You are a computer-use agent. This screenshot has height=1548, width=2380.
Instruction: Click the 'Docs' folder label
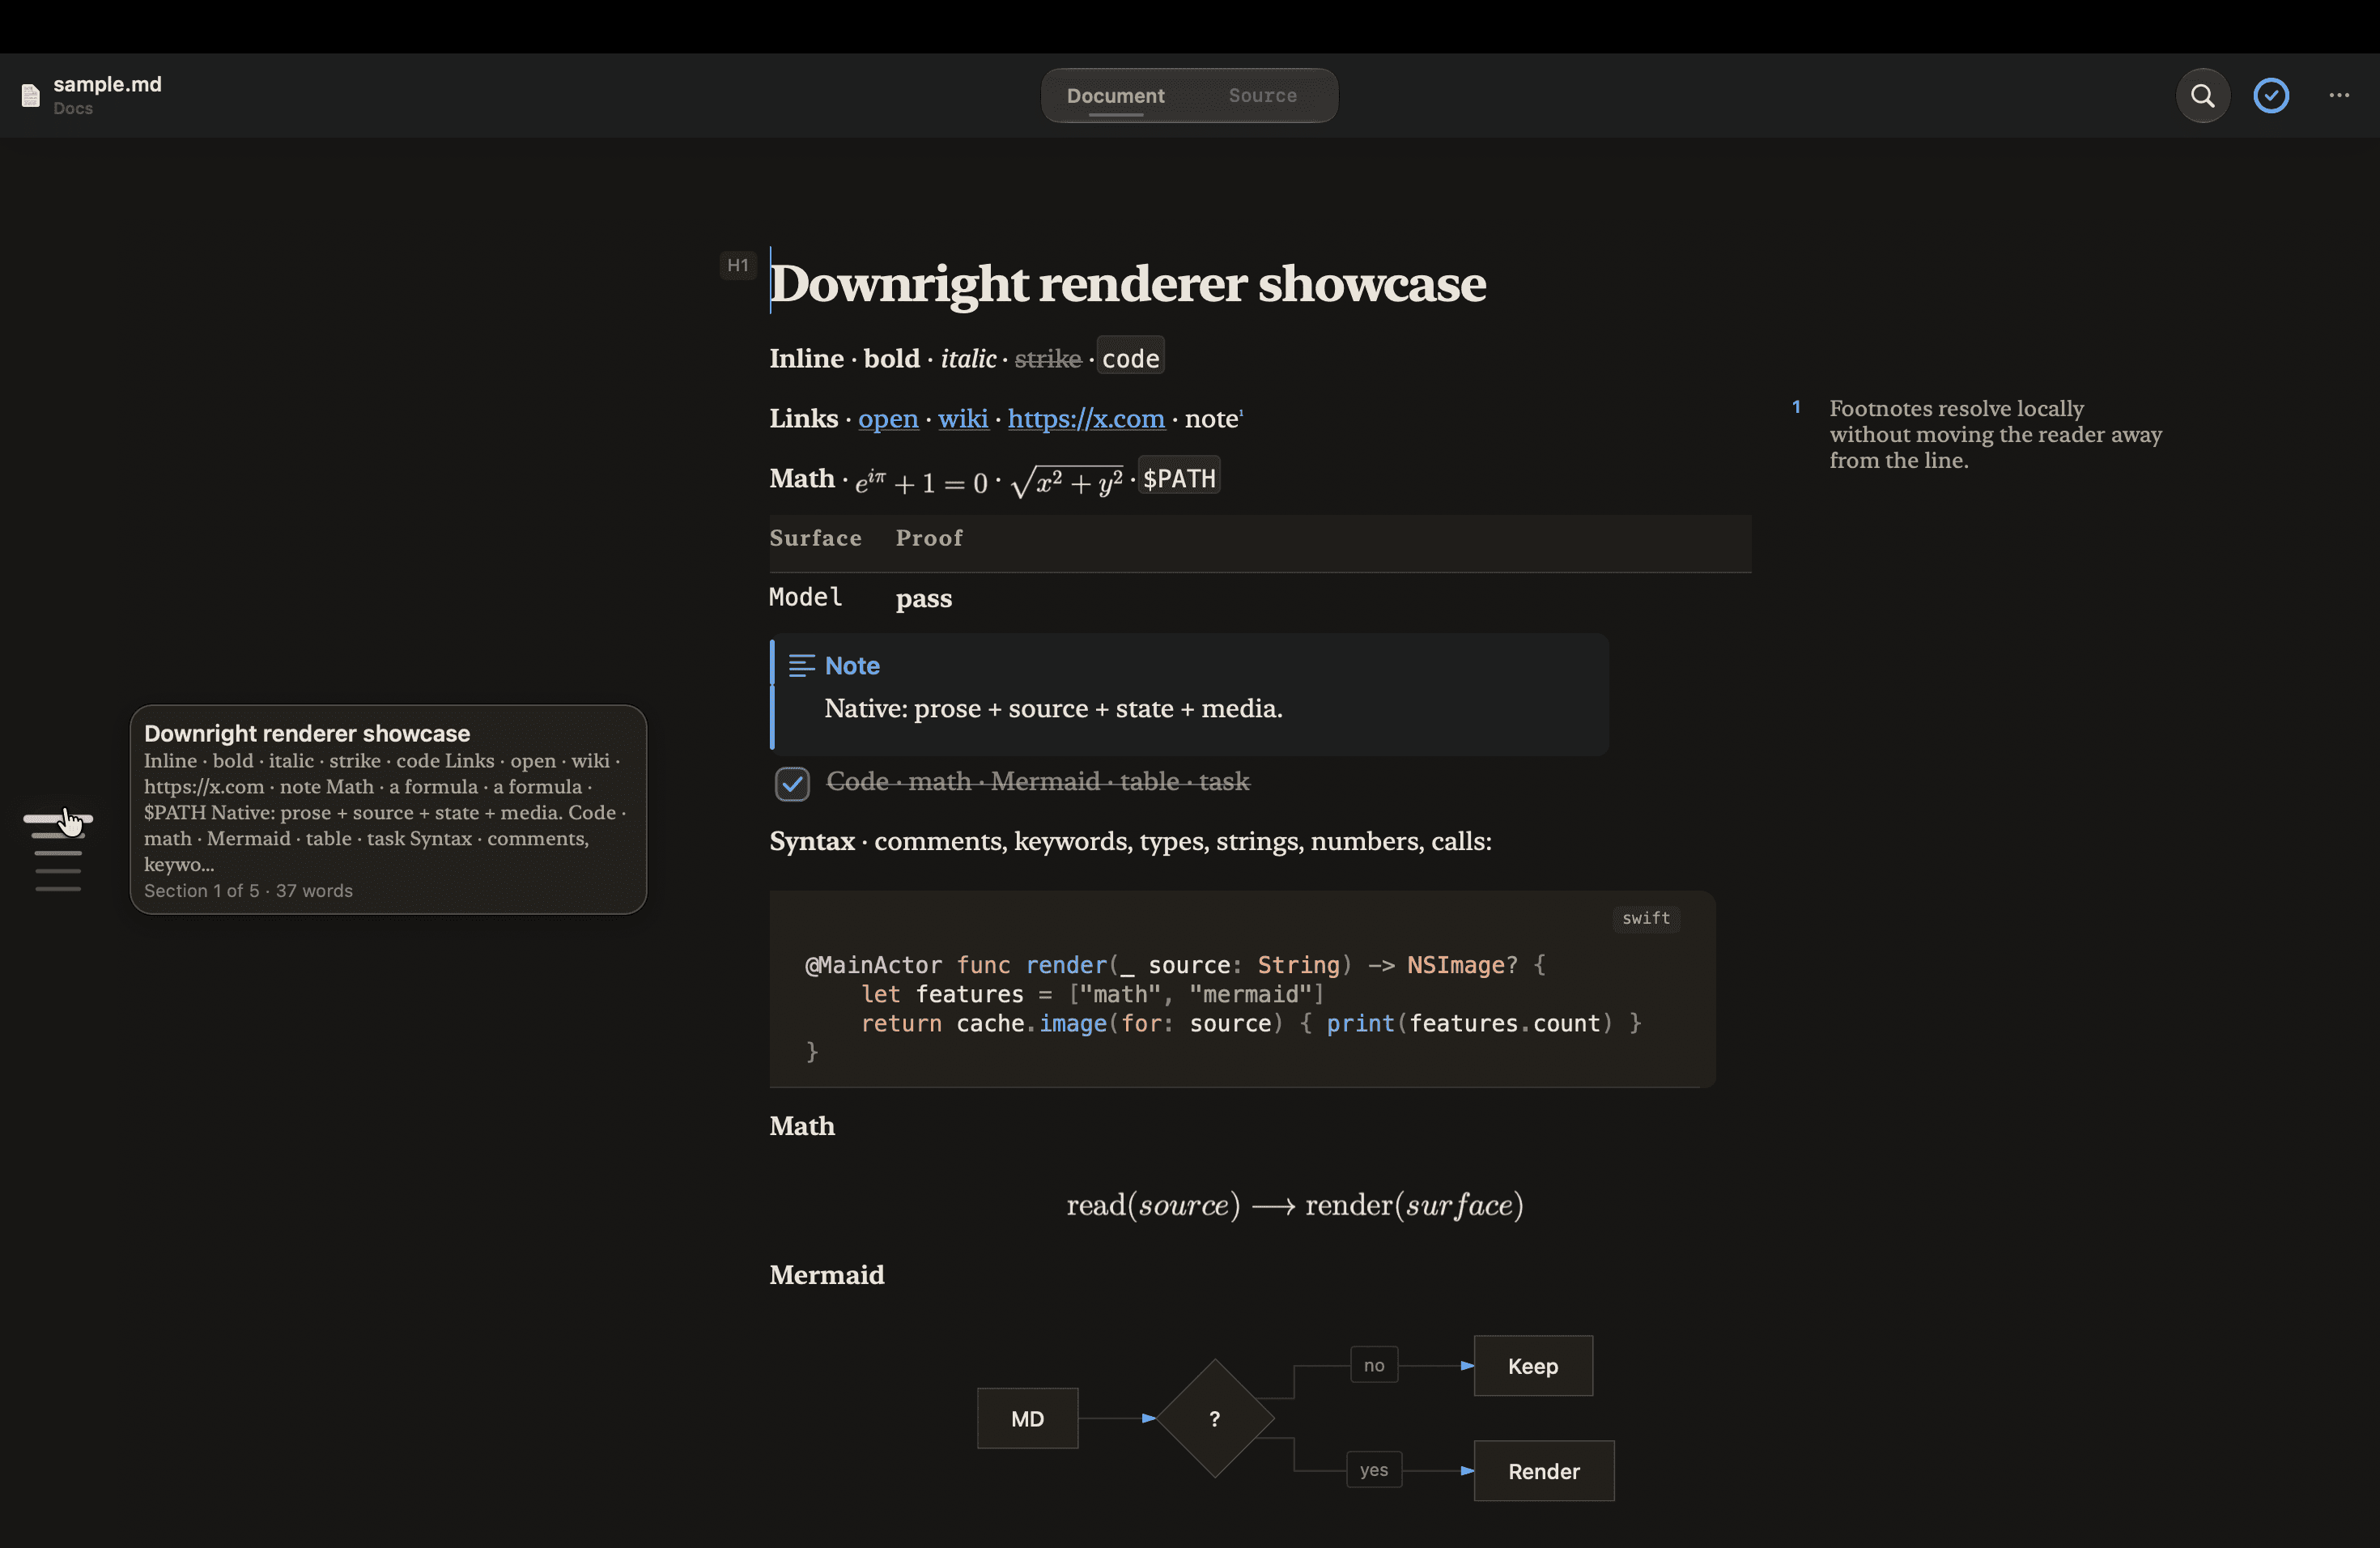coord(73,108)
